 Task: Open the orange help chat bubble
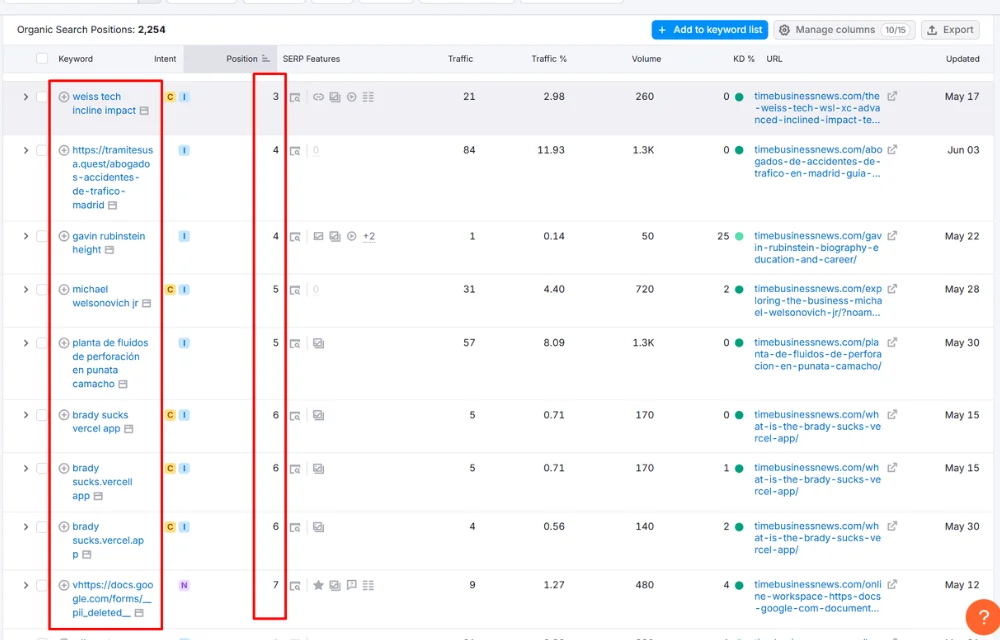click(981, 618)
